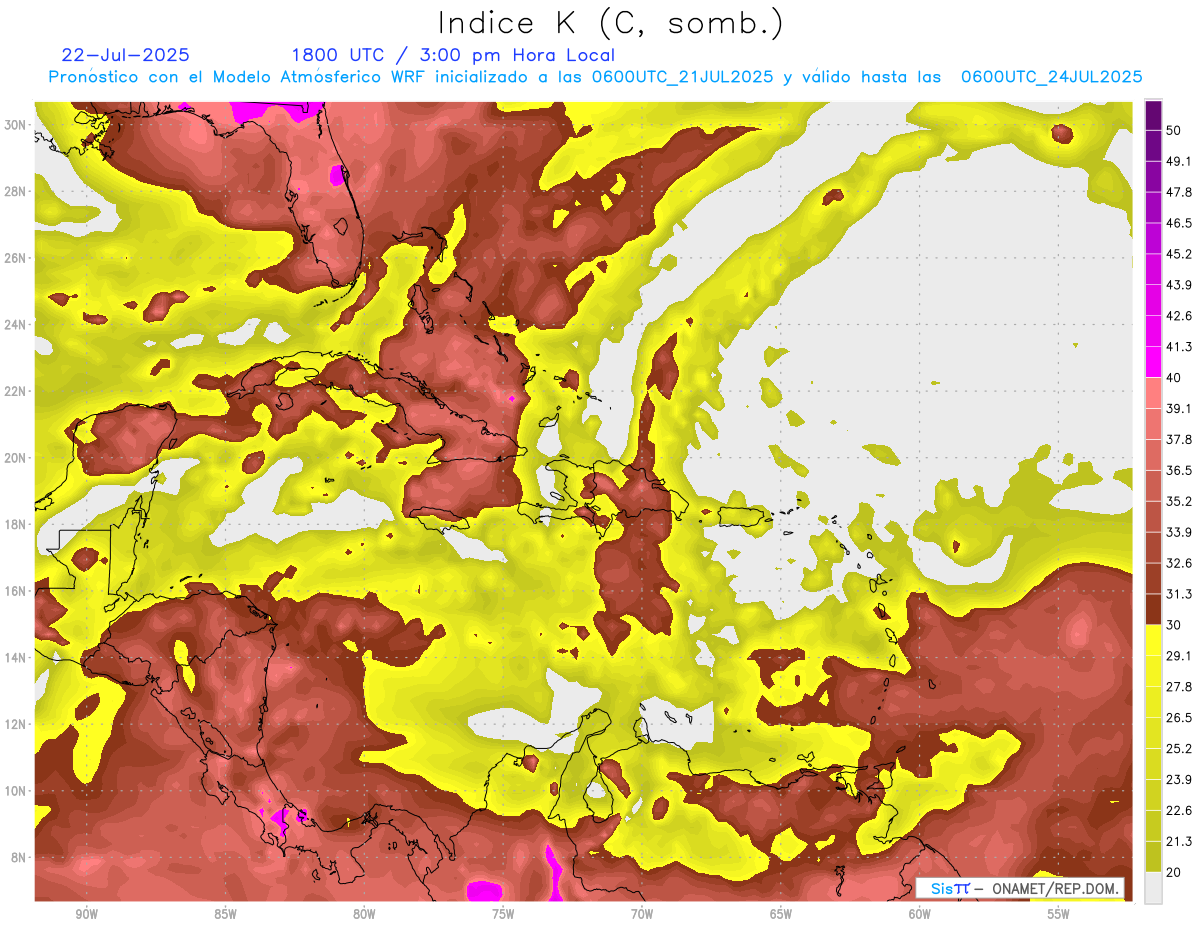Click the colorbar value "49.1"
1200x927 pixels.
pos(1179,161)
